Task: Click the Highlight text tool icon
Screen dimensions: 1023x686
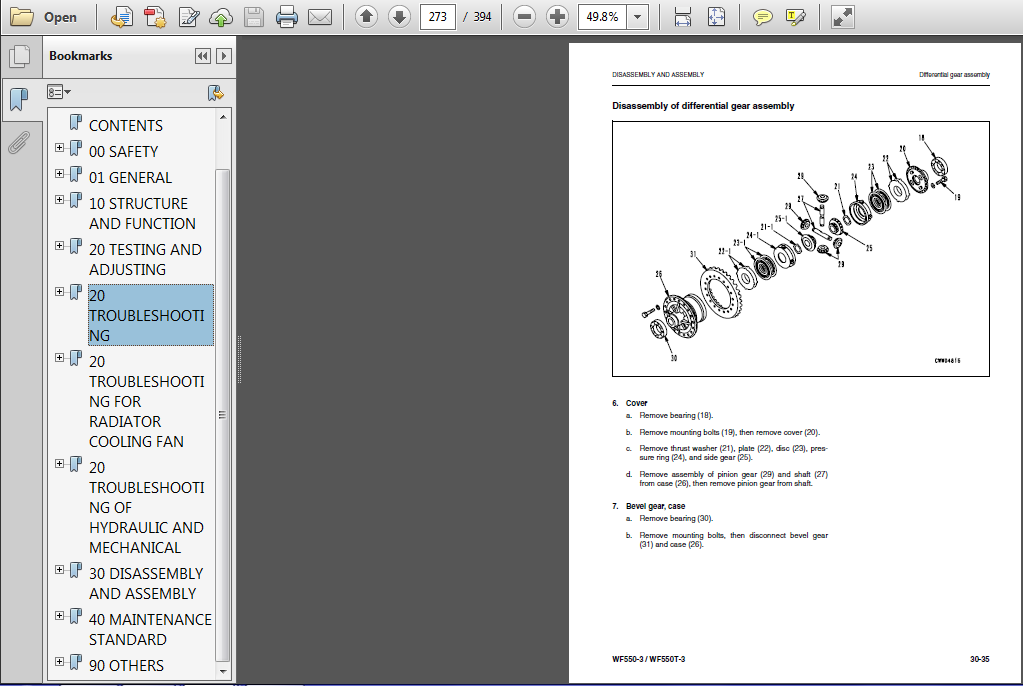Action: pos(795,17)
